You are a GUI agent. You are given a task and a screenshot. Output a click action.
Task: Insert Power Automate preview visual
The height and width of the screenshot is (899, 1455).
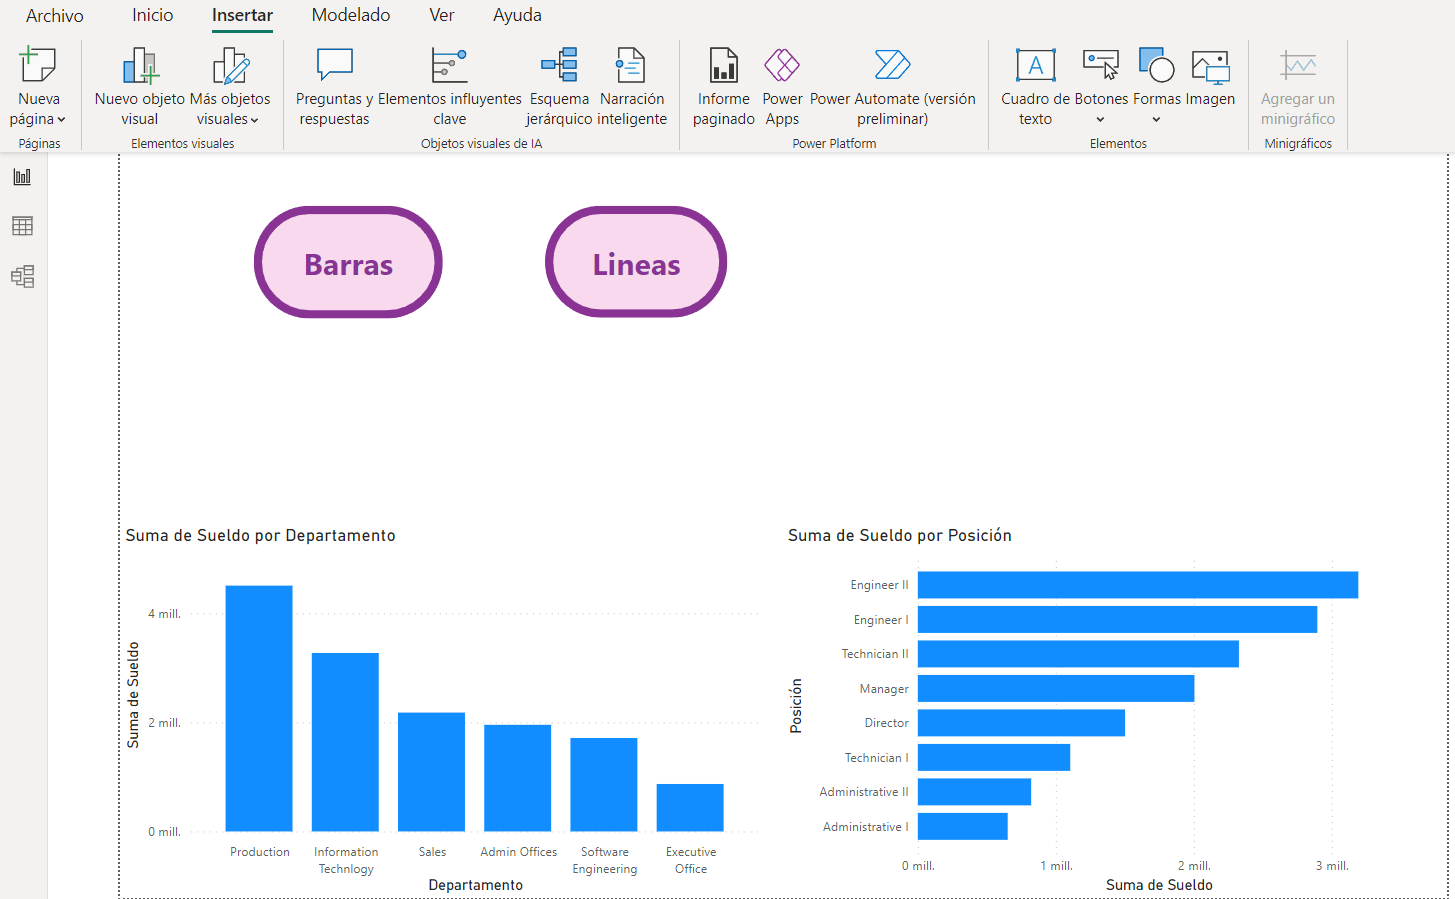coord(892,88)
